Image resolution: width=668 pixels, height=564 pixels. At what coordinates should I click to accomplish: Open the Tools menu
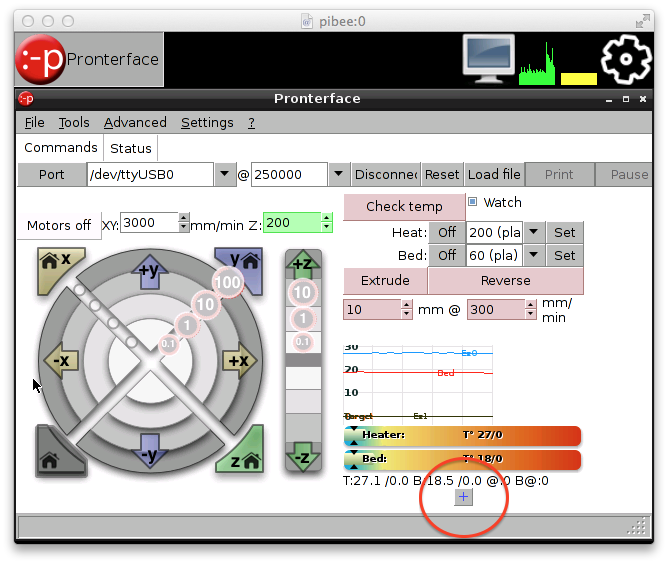(x=74, y=123)
